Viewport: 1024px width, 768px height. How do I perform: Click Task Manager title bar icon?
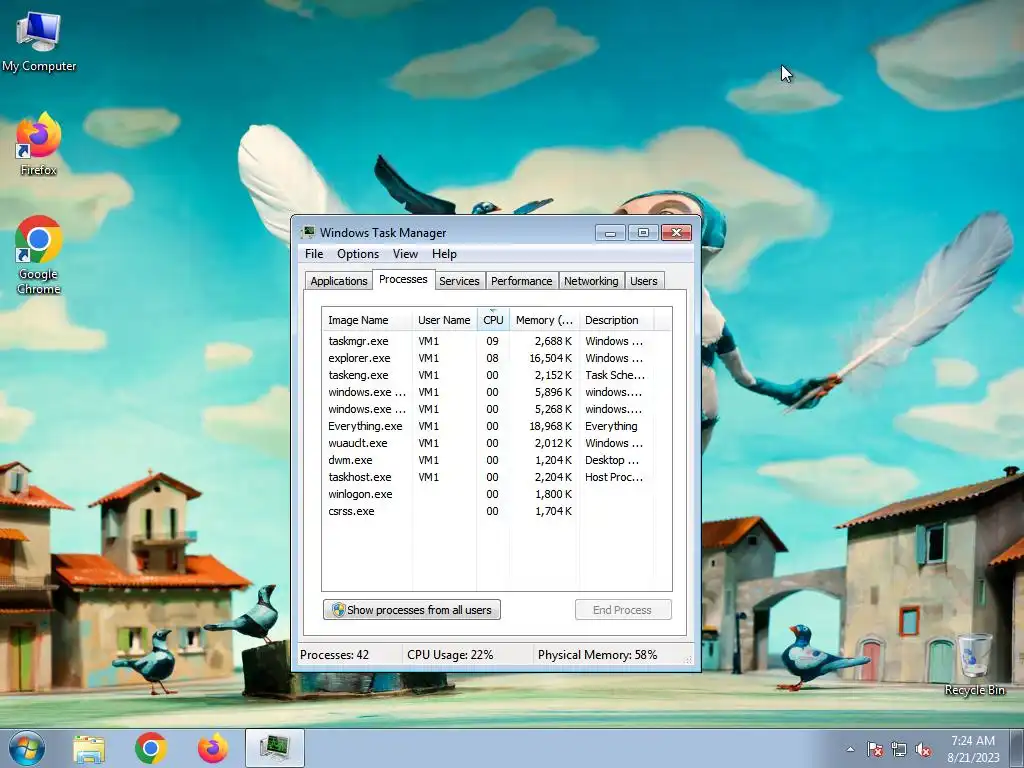pos(308,232)
